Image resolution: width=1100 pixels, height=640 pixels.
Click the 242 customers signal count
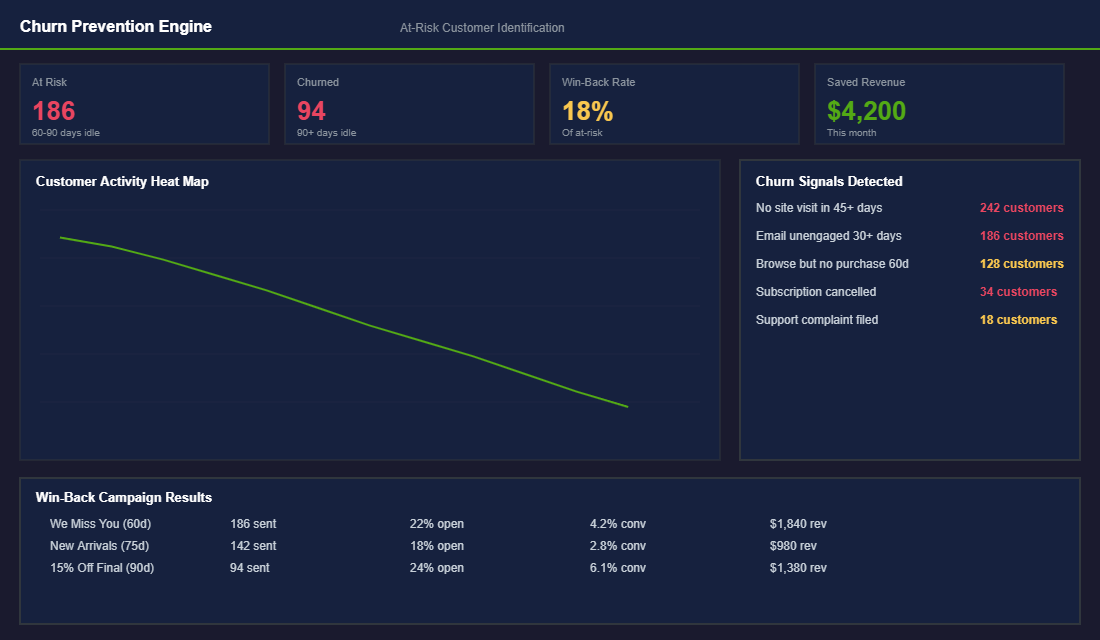point(1021,207)
